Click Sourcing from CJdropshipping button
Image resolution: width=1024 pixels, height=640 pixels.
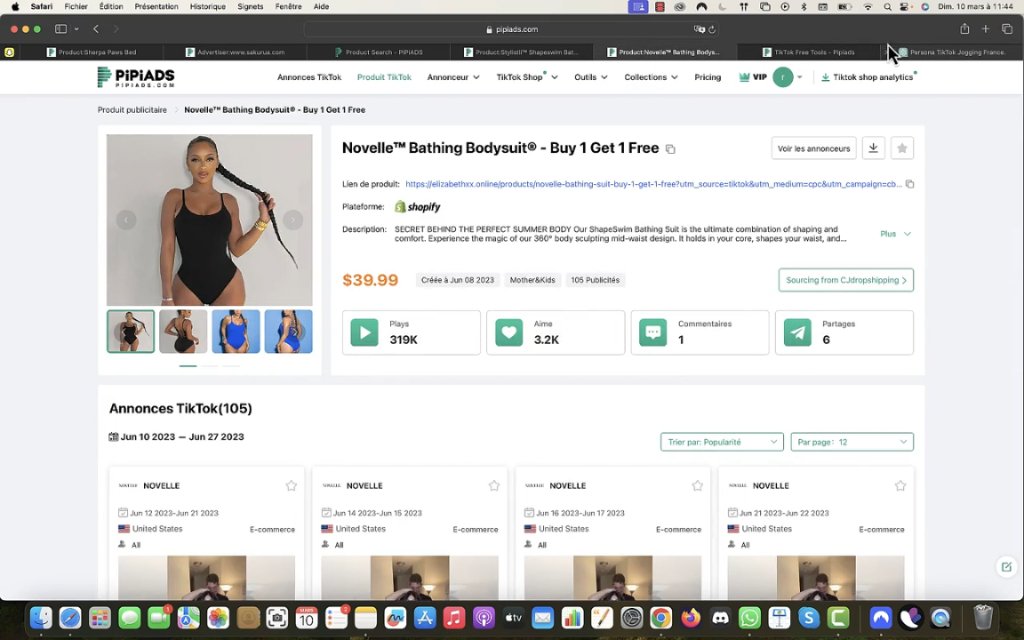click(x=846, y=280)
